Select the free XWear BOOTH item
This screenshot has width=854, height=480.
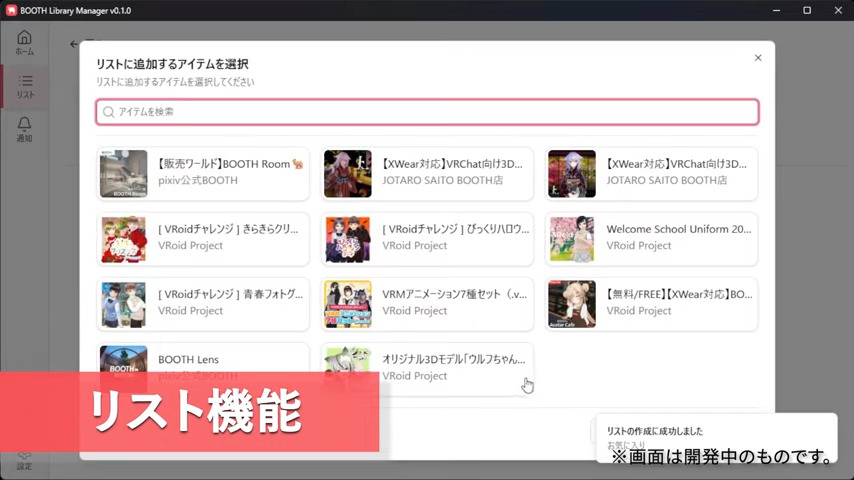pyautogui.click(x=651, y=303)
